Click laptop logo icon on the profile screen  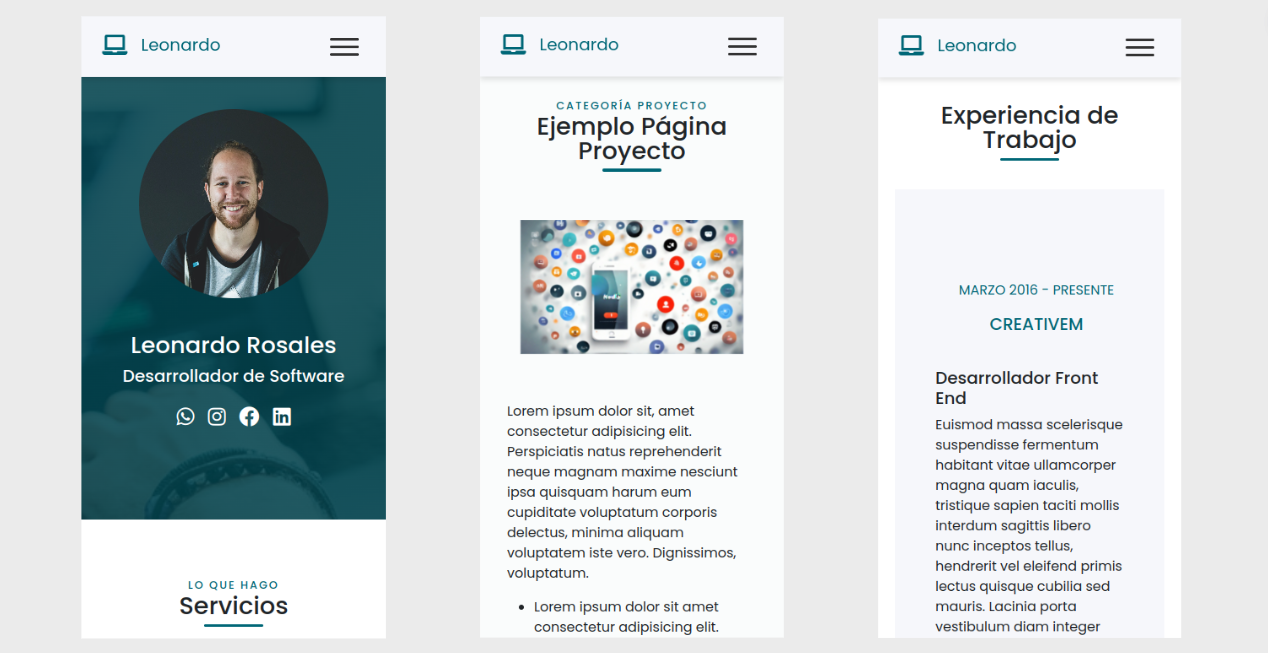115,45
